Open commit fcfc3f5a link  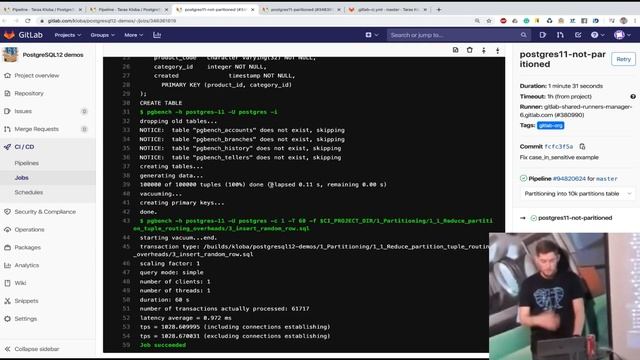[x=558, y=147]
